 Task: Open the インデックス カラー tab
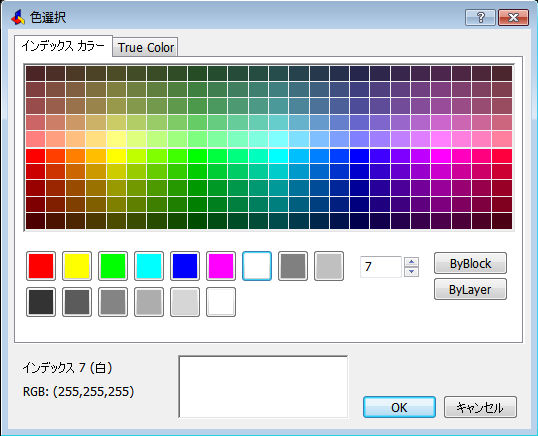click(63, 46)
